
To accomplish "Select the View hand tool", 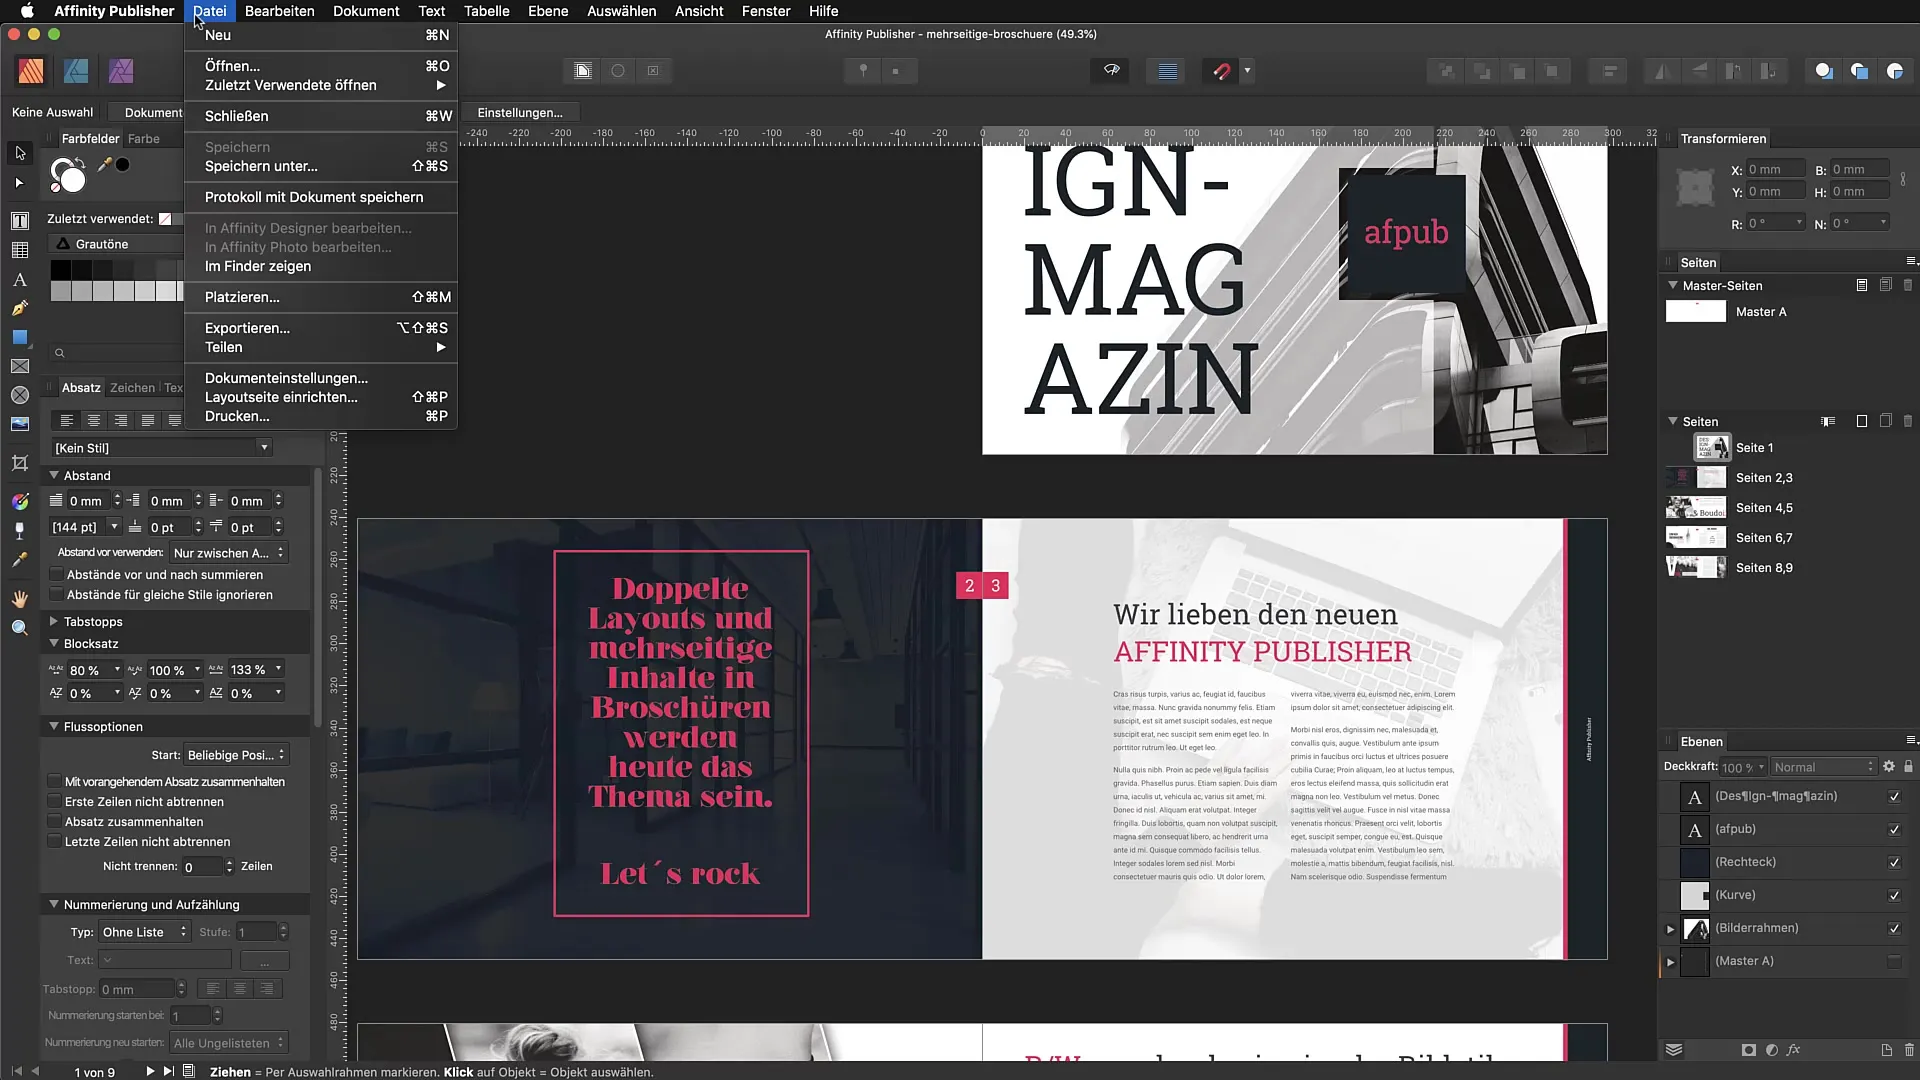I will pyautogui.click(x=20, y=599).
